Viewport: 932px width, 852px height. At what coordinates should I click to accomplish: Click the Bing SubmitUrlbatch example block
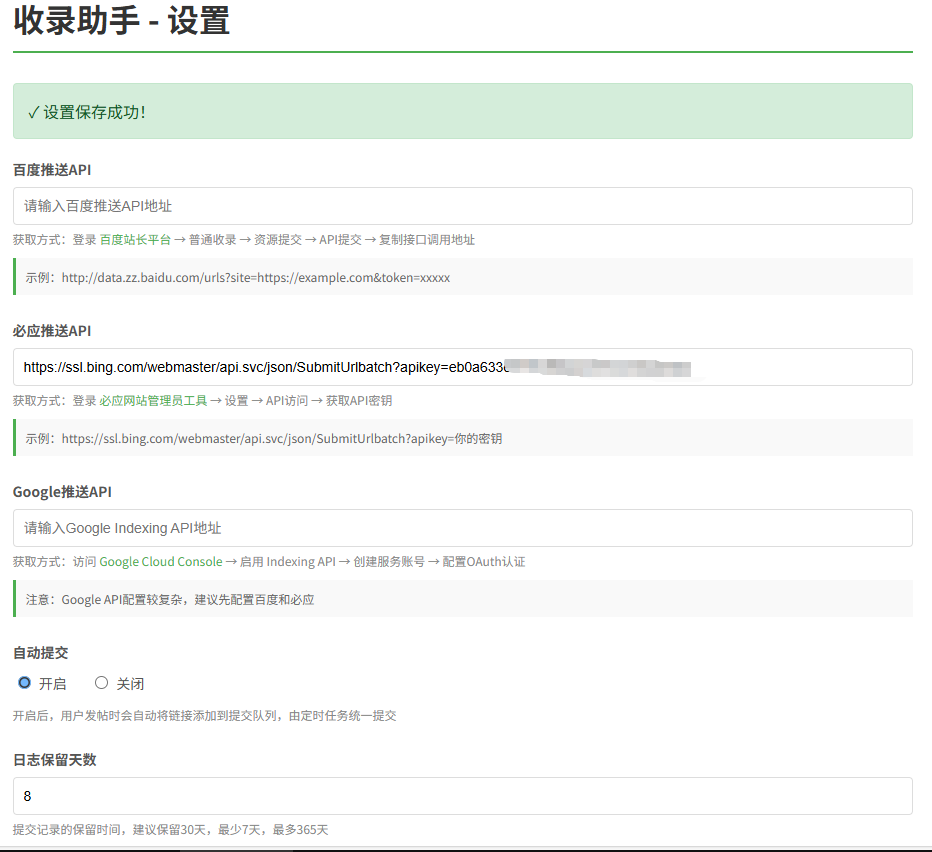[x=462, y=438]
